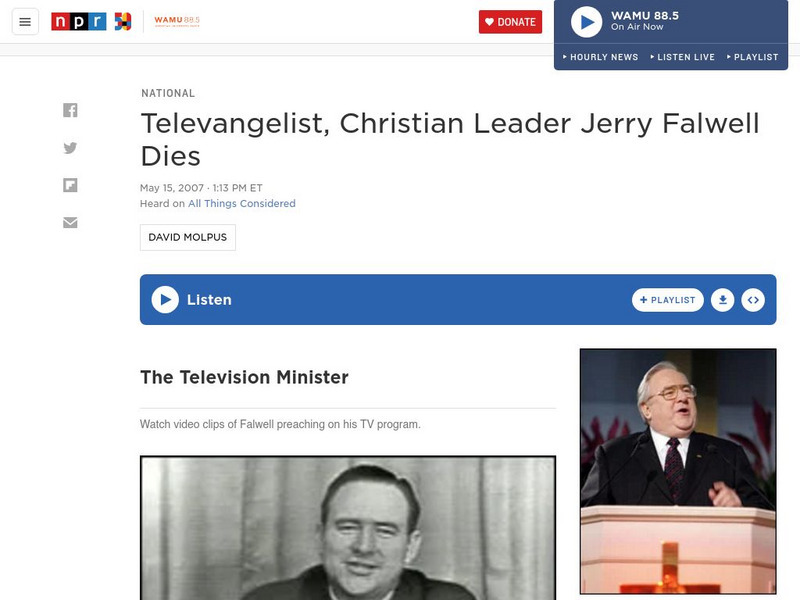
Task: Add story to playlist
Action: pyautogui.click(x=667, y=300)
